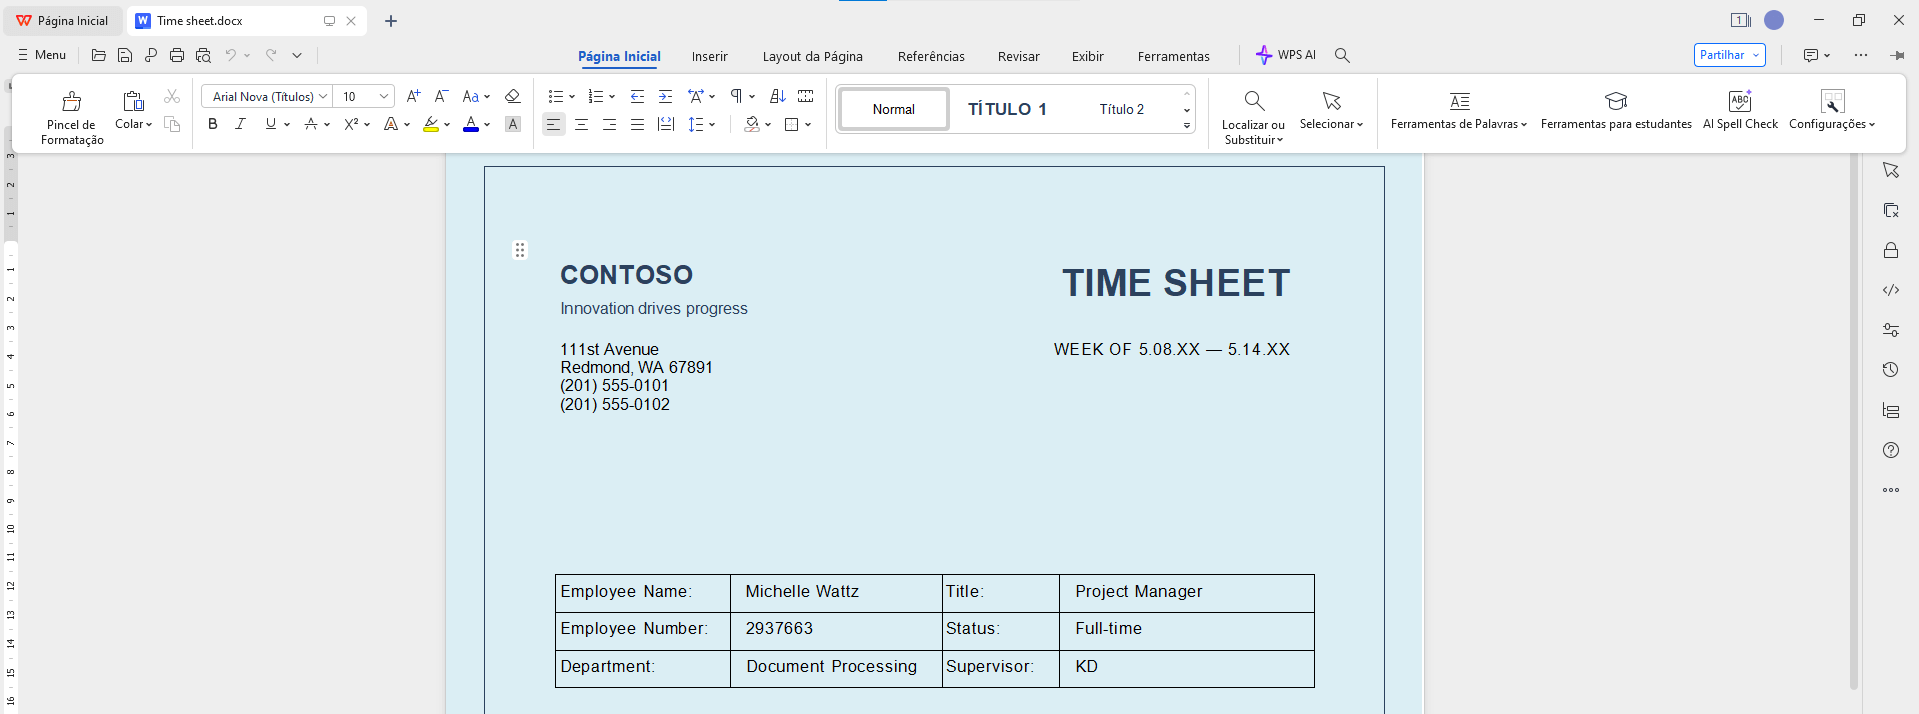Click the vertical document scrollbar

1853,420
